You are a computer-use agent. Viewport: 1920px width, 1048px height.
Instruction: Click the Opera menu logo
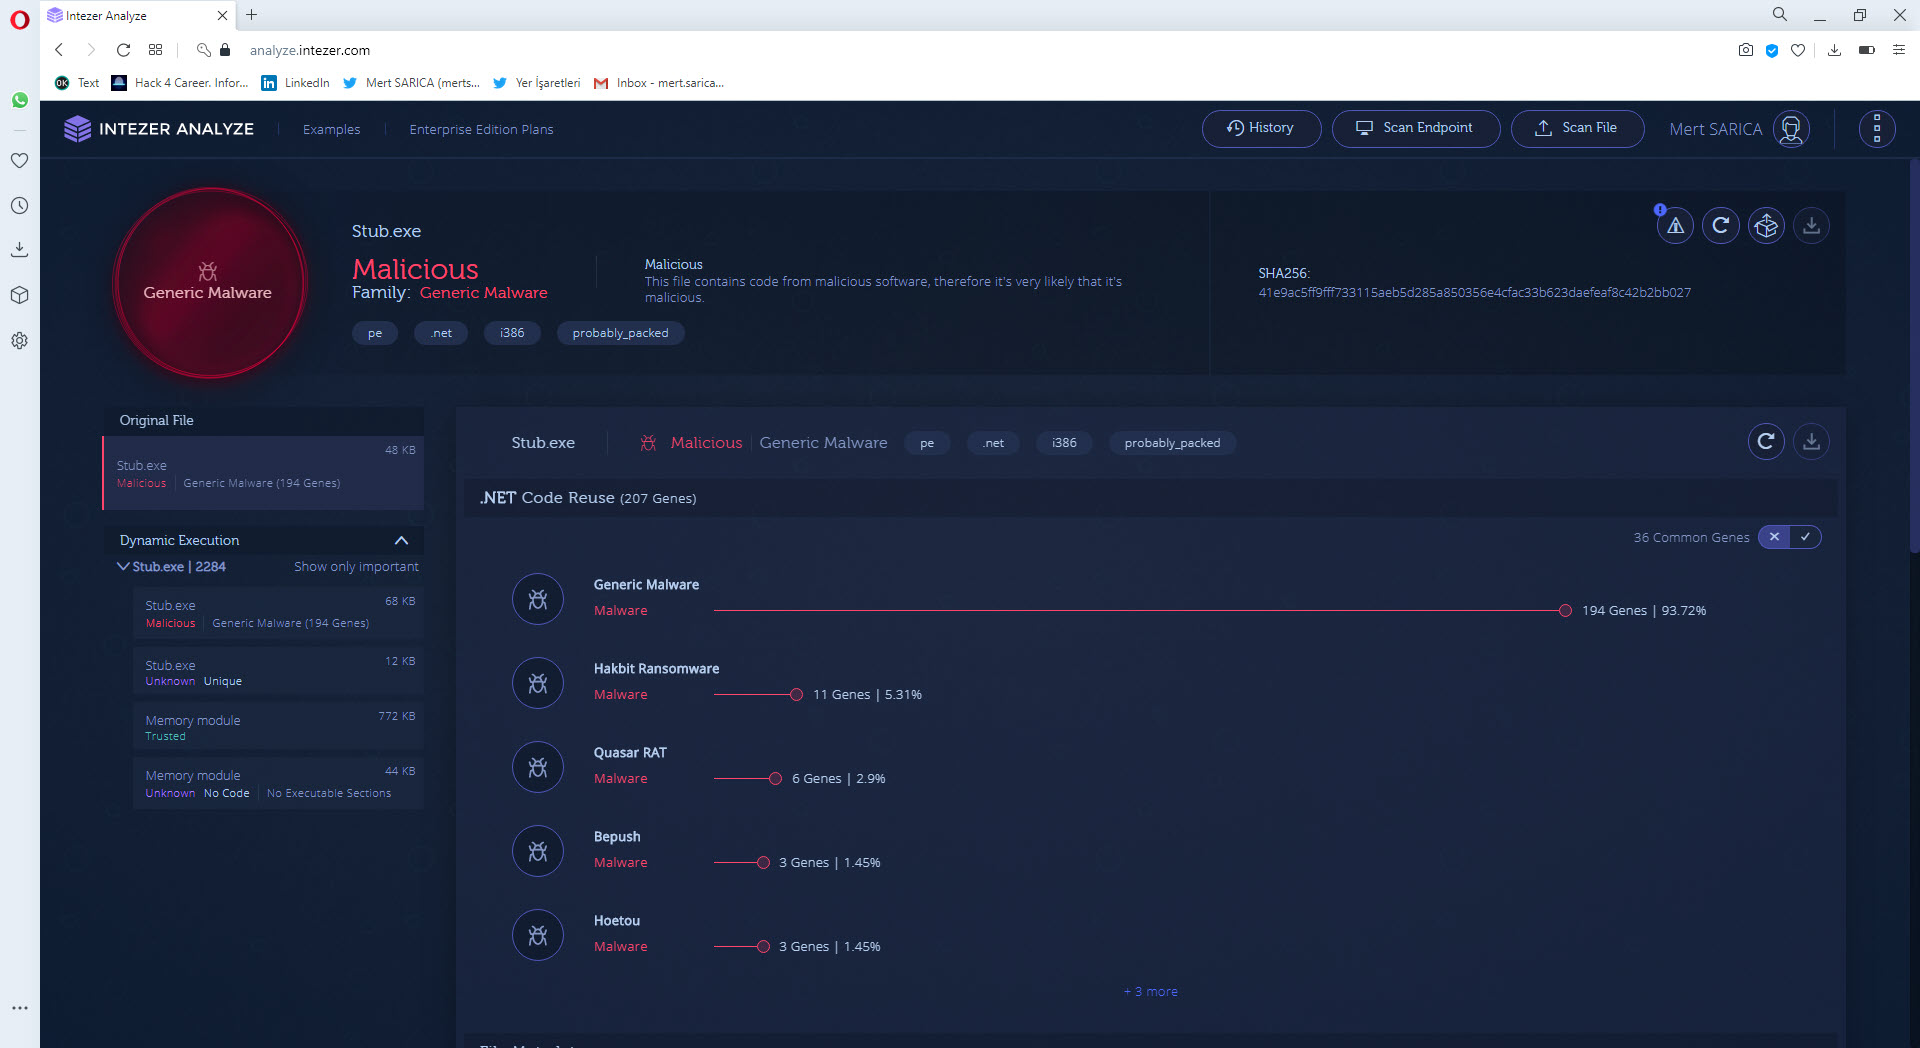click(x=19, y=20)
